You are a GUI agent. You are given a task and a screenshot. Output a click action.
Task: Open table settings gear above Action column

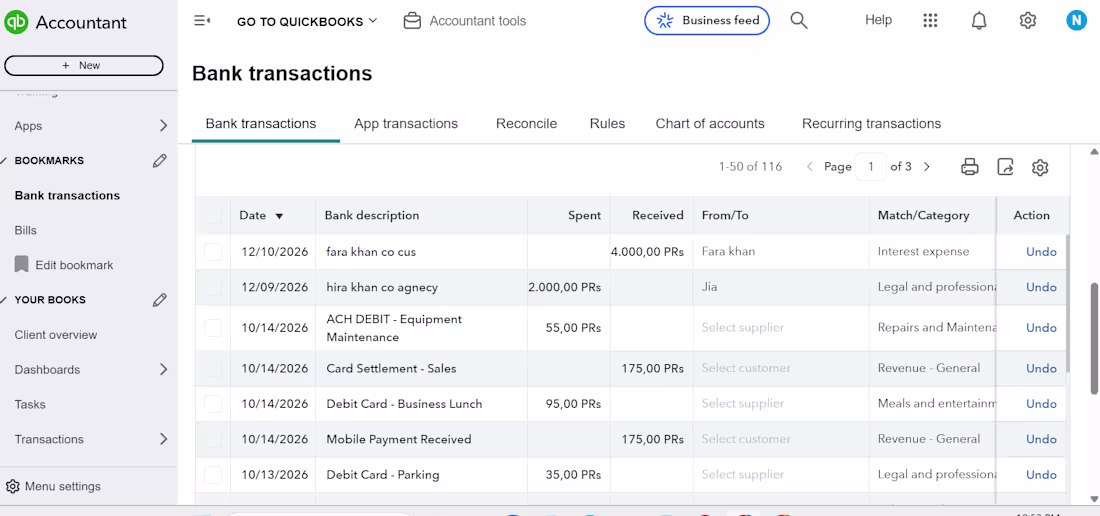click(x=1040, y=167)
